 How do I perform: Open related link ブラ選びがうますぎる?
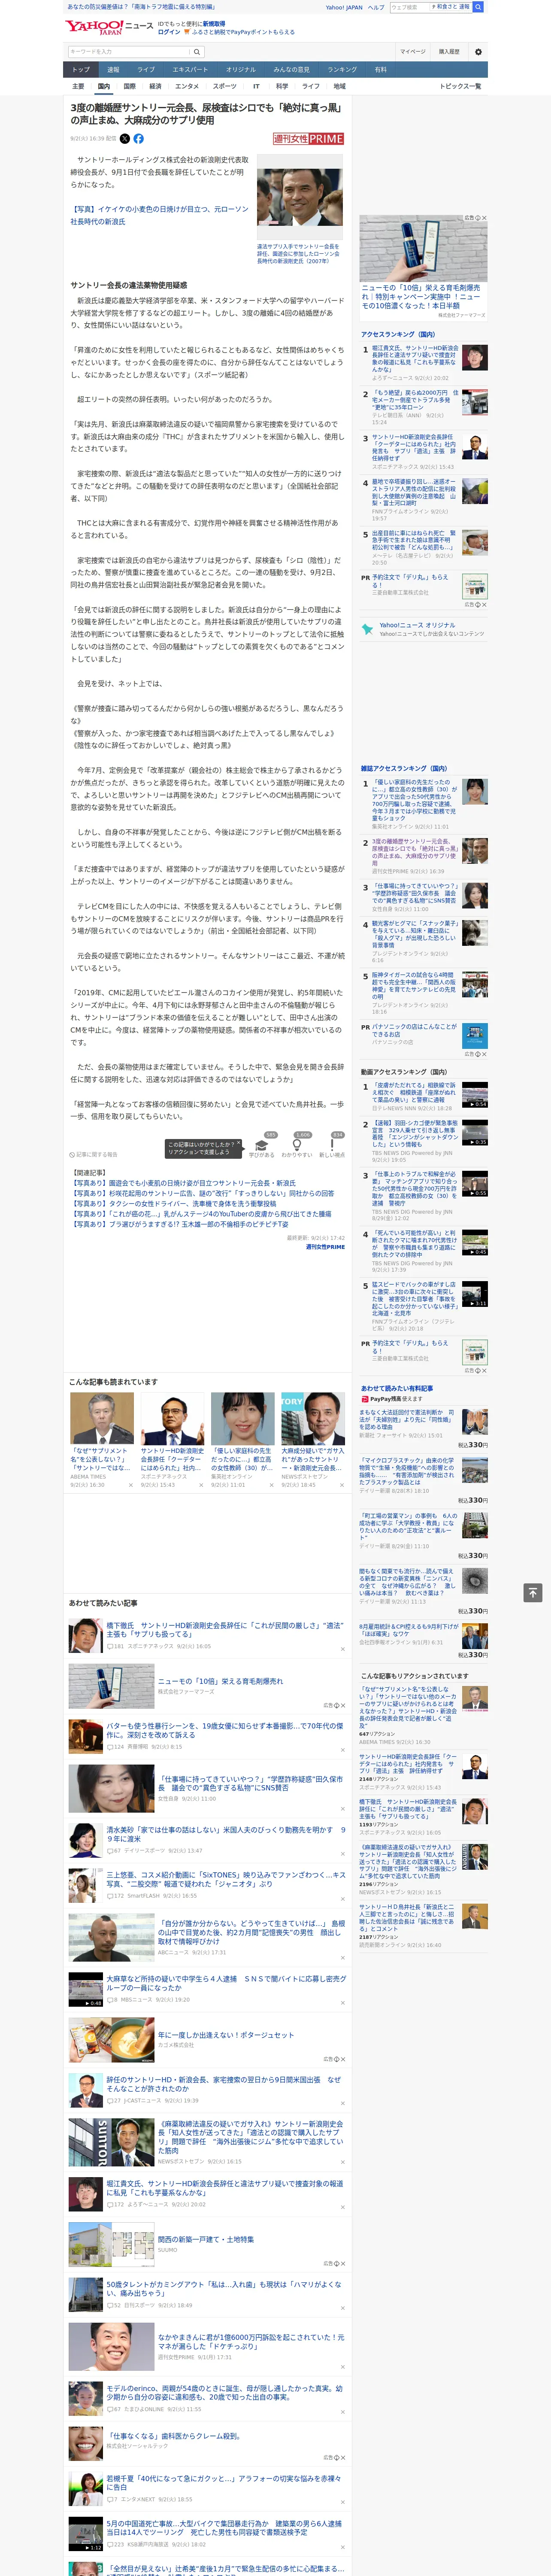(180, 1225)
